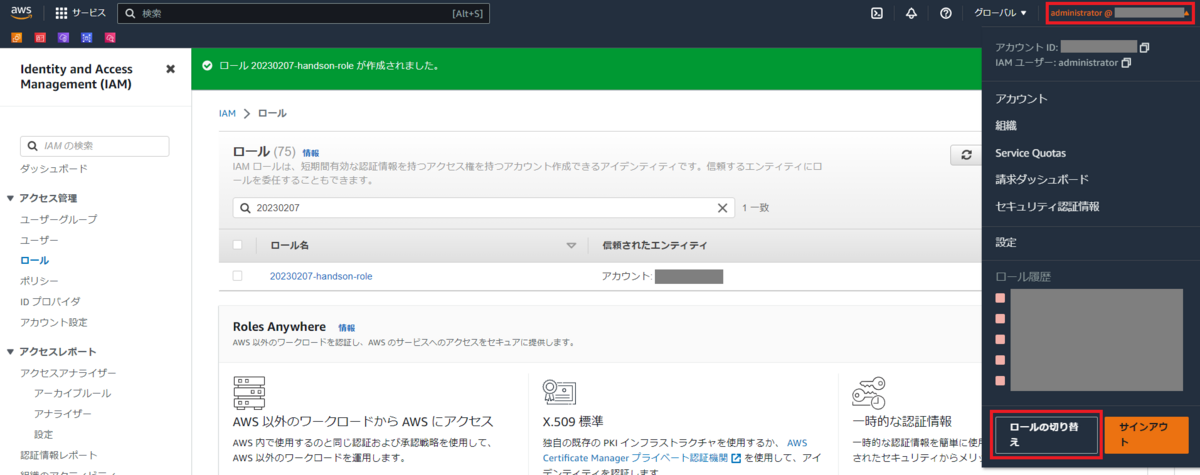Open the help question mark icon
The height and width of the screenshot is (475, 1200).
(x=945, y=13)
